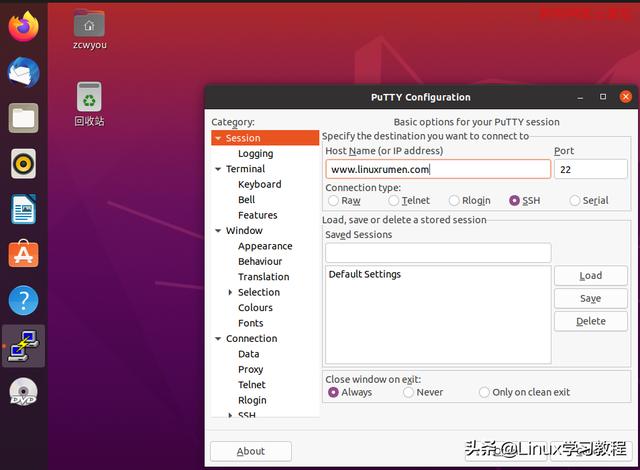Open the Bell settings category
The width and height of the screenshot is (640, 470).
coord(247,200)
